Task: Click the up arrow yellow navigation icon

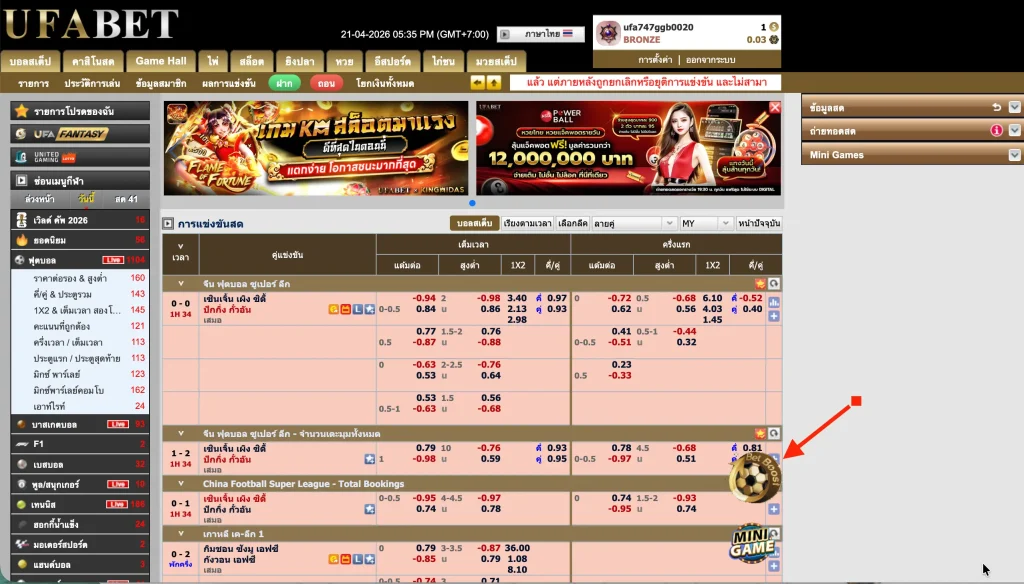Action: point(494,83)
